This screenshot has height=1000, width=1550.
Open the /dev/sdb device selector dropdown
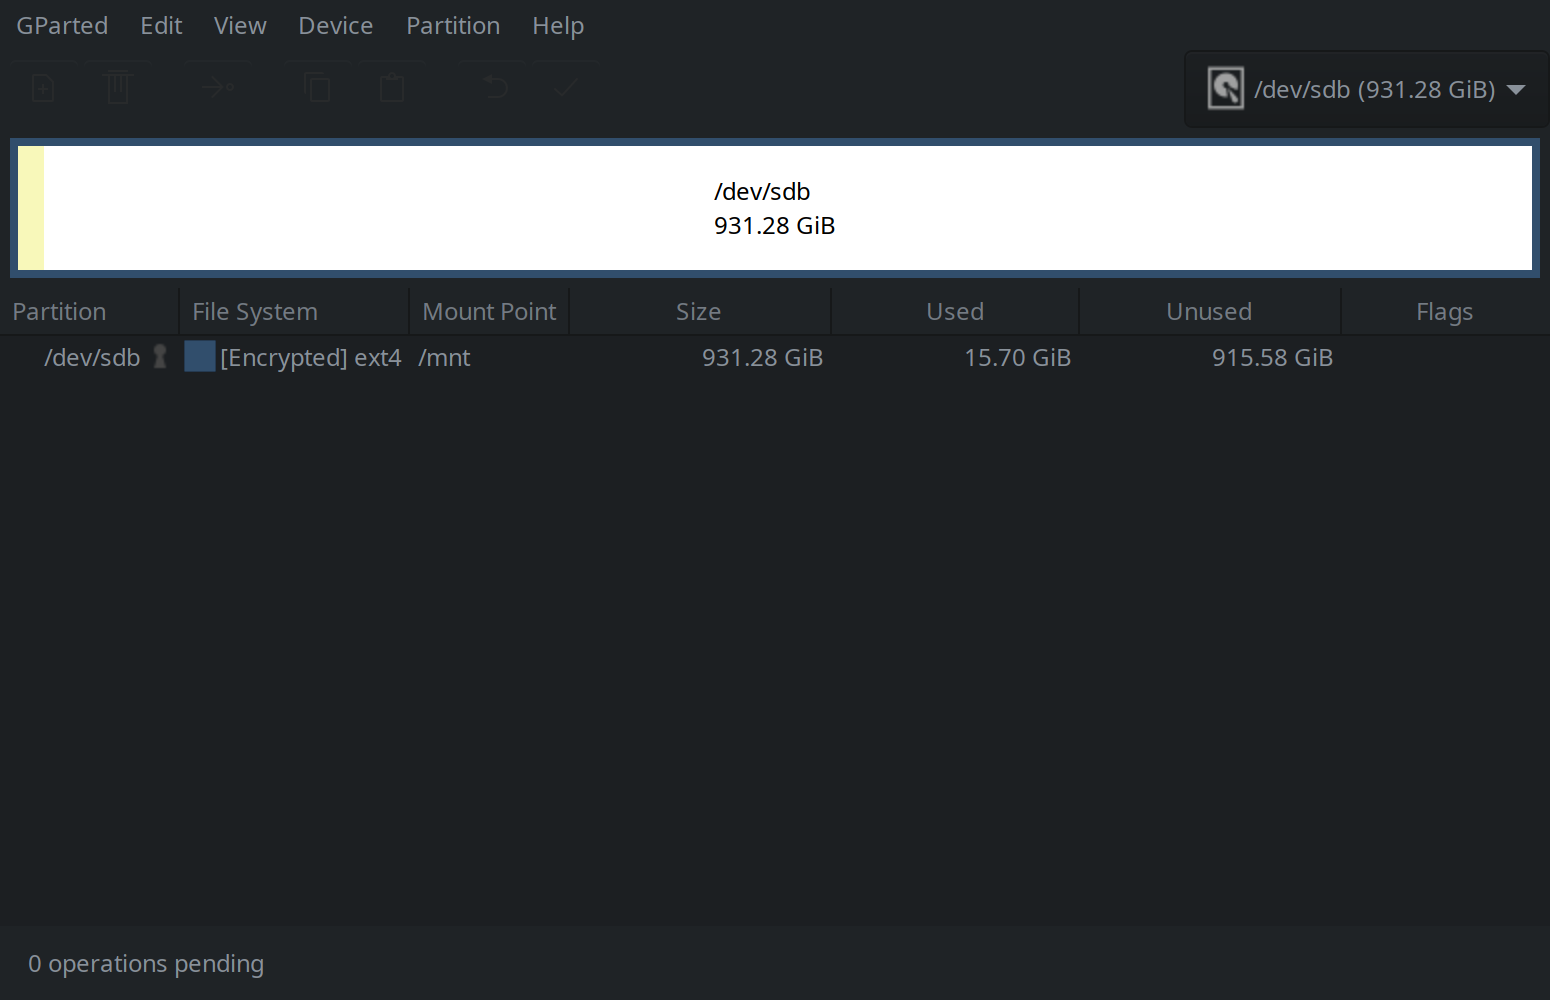click(x=1366, y=90)
